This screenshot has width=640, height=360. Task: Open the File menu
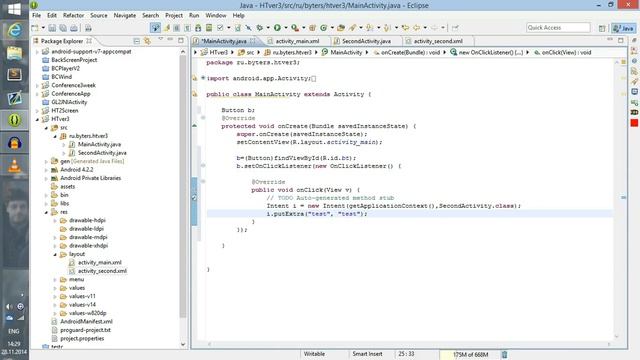(36, 15)
